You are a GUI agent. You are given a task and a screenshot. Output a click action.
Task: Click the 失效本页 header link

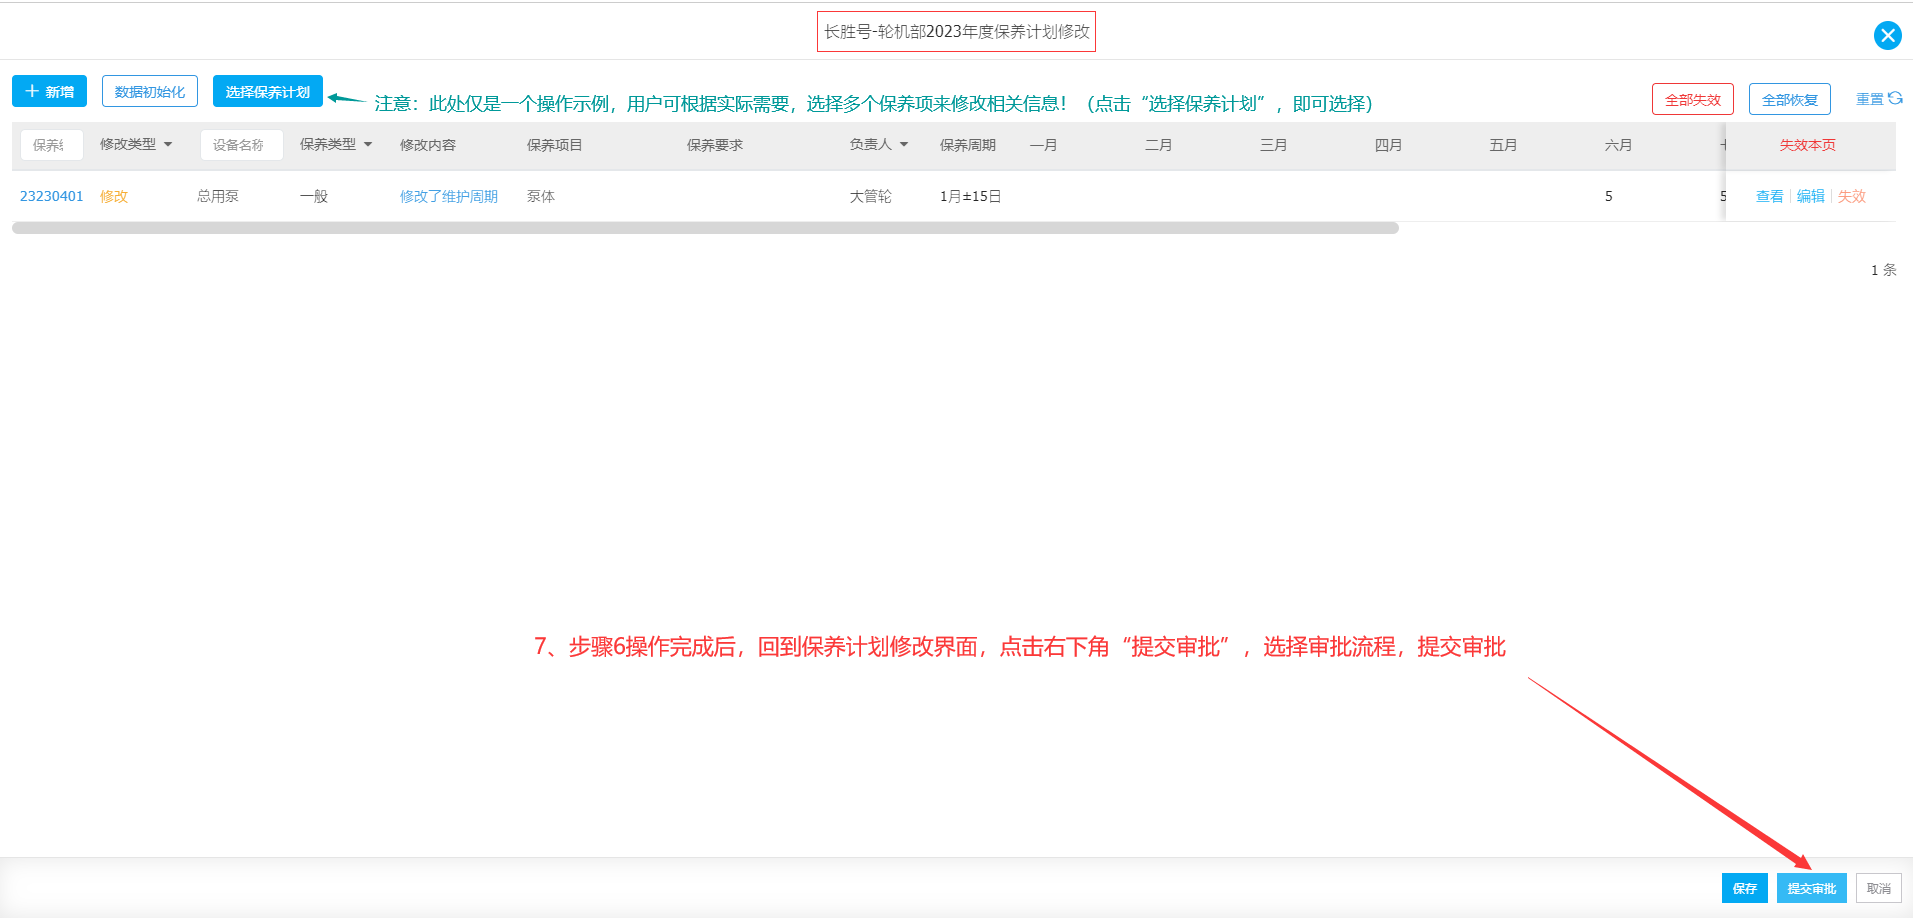click(1807, 145)
